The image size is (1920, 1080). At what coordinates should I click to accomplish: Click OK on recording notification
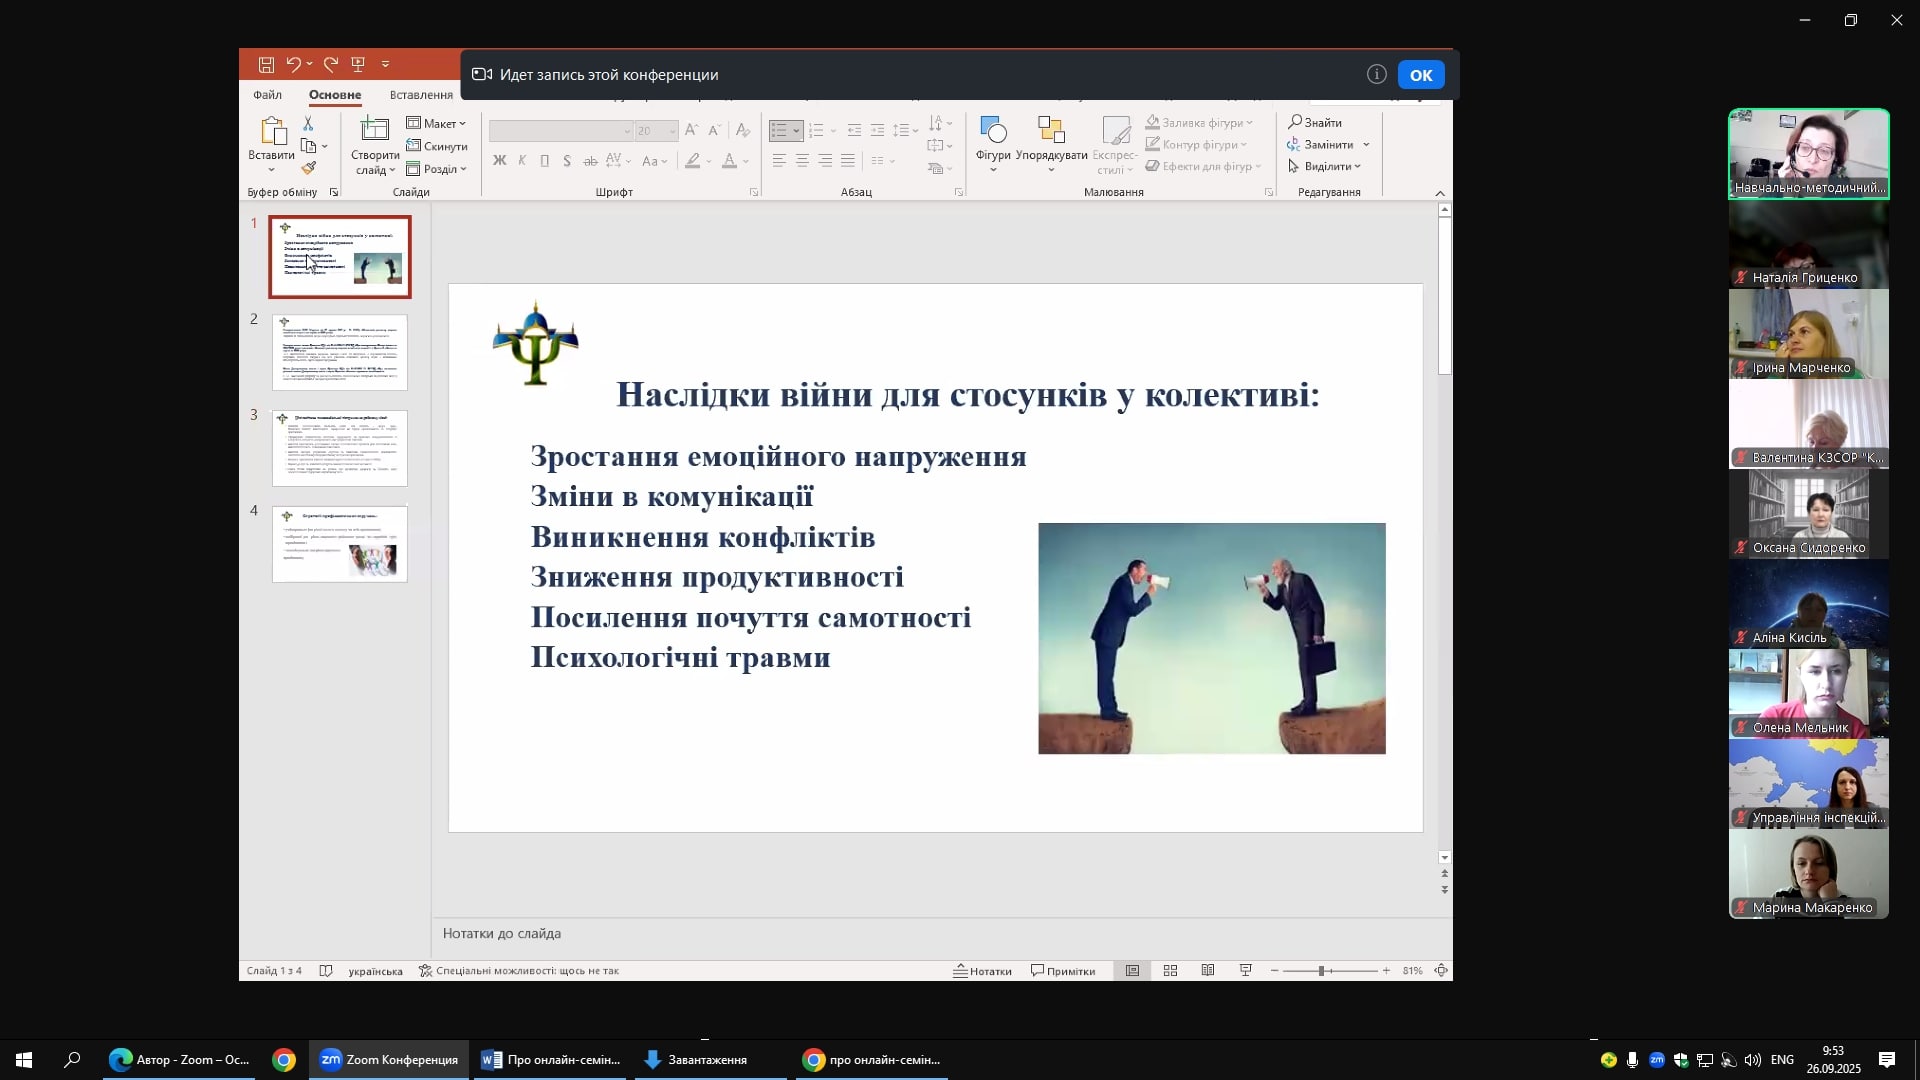[x=1421, y=75]
